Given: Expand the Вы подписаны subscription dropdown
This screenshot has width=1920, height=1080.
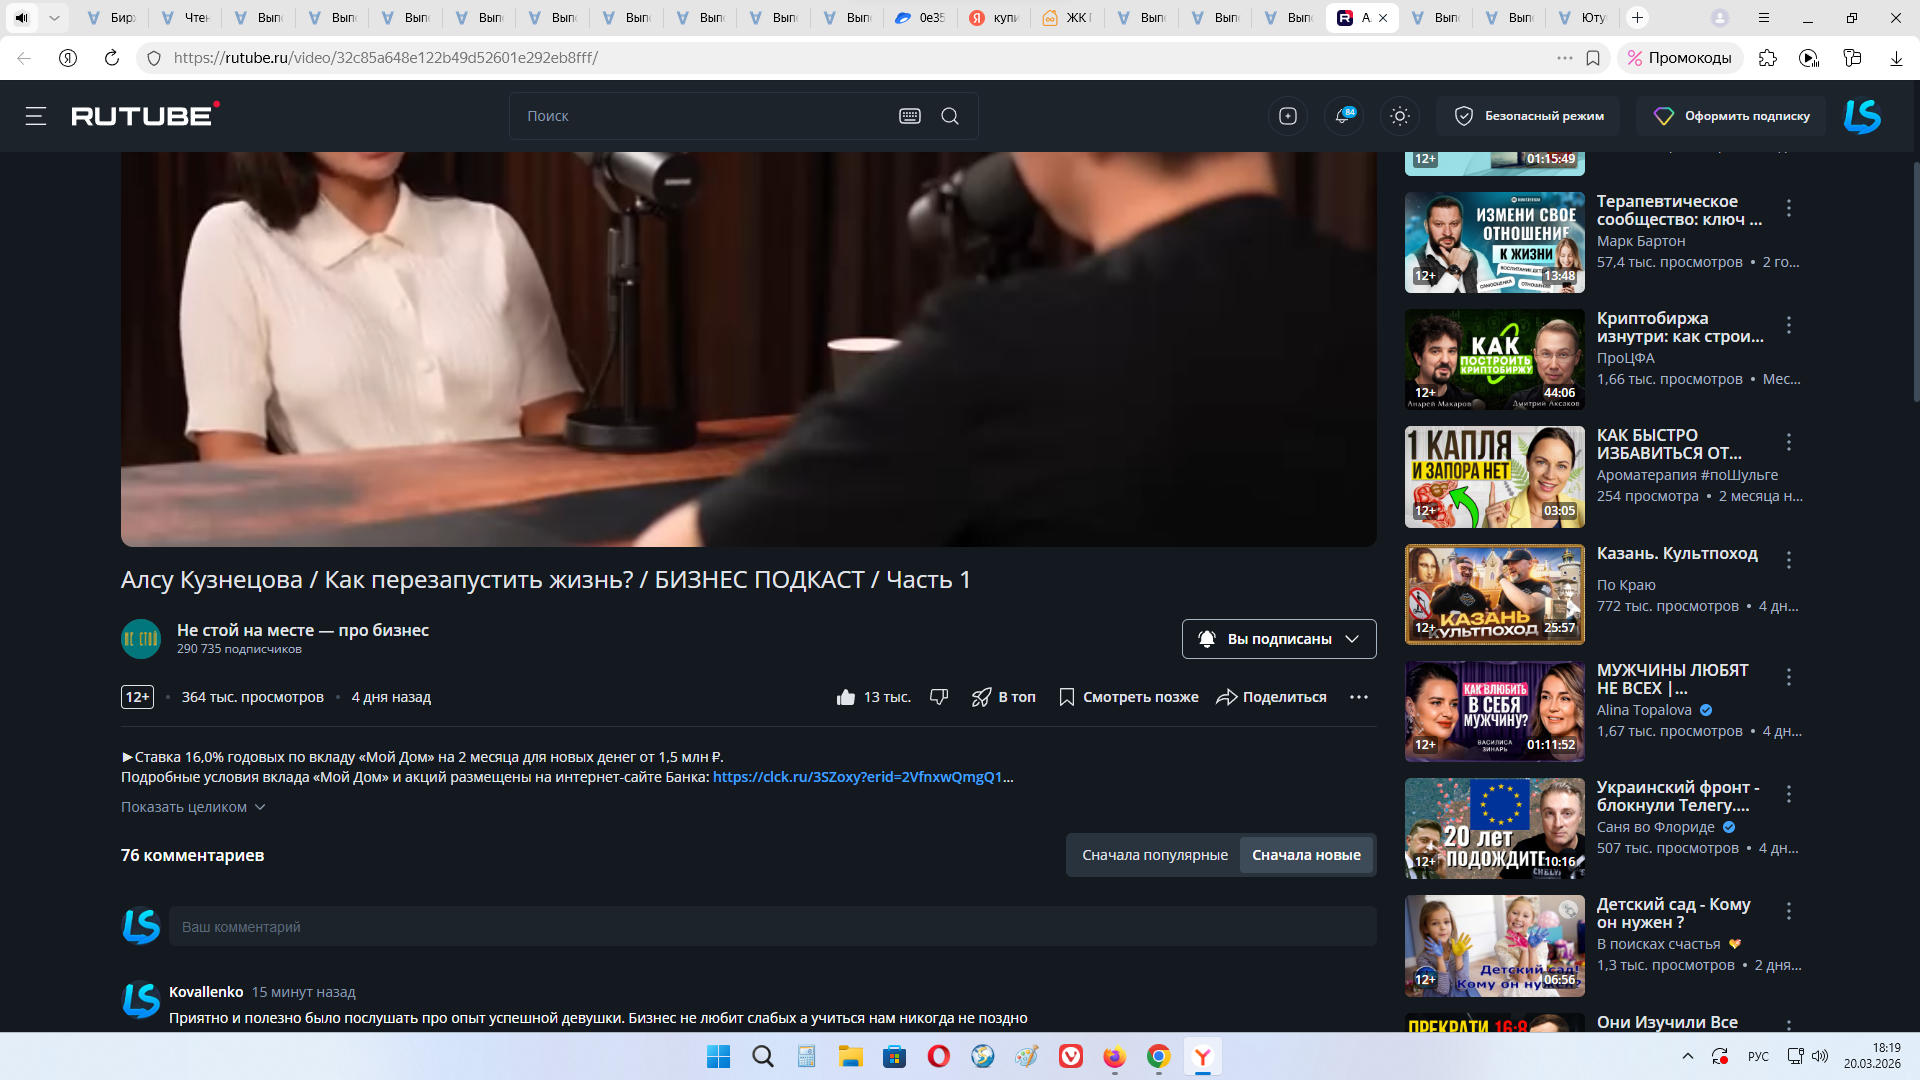Looking at the screenshot, I should coord(1278,639).
